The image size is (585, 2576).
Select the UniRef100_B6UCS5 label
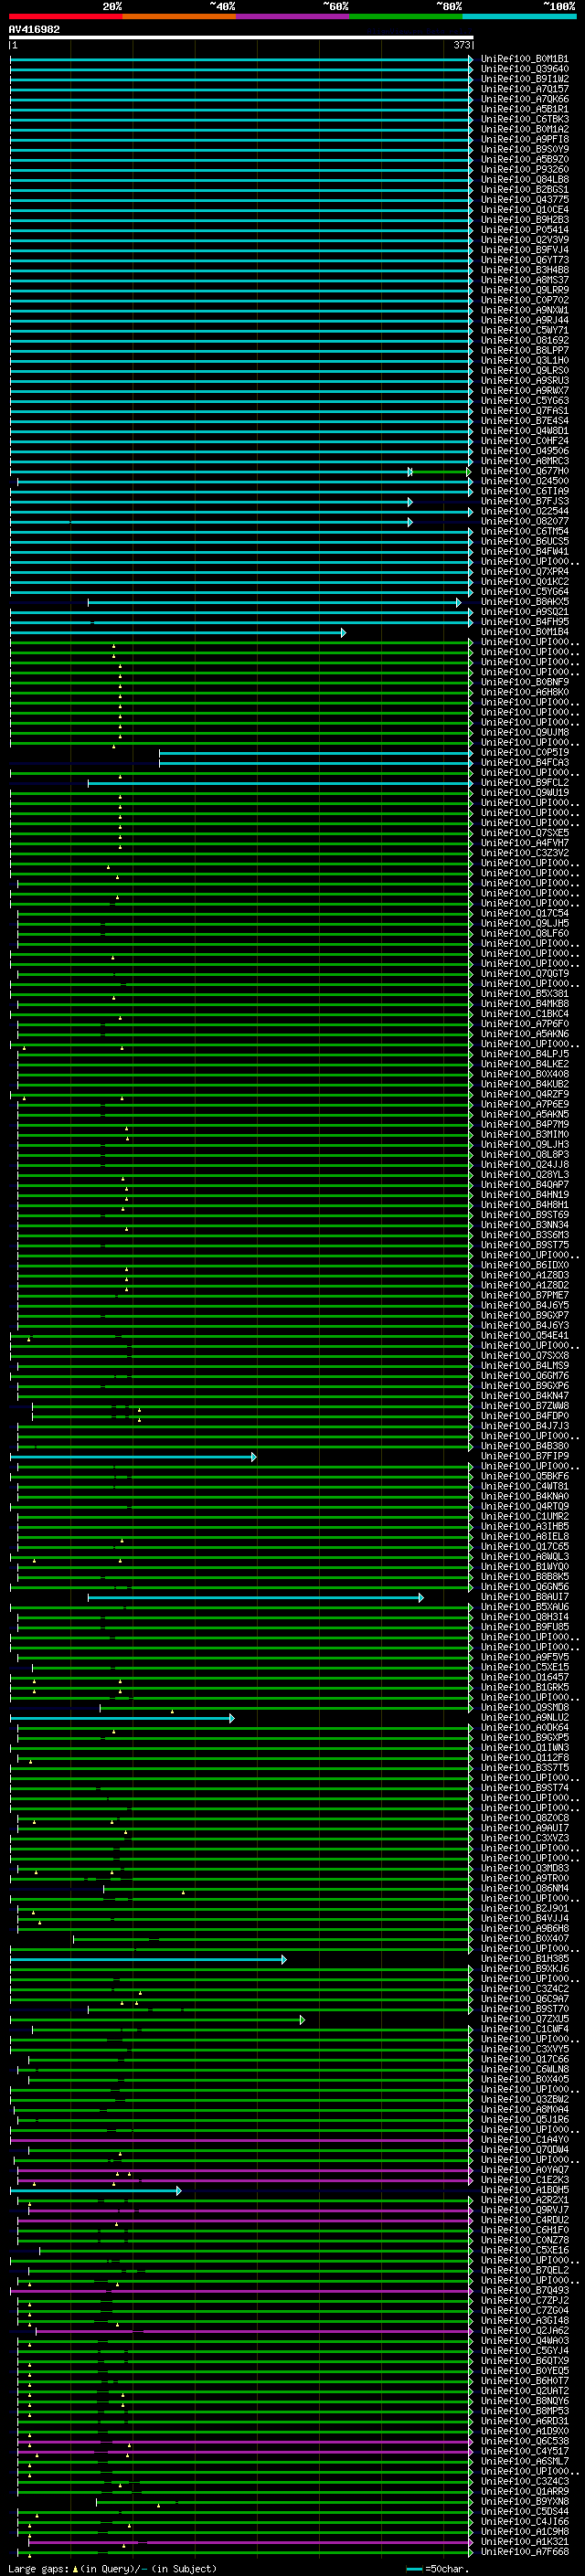(524, 542)
